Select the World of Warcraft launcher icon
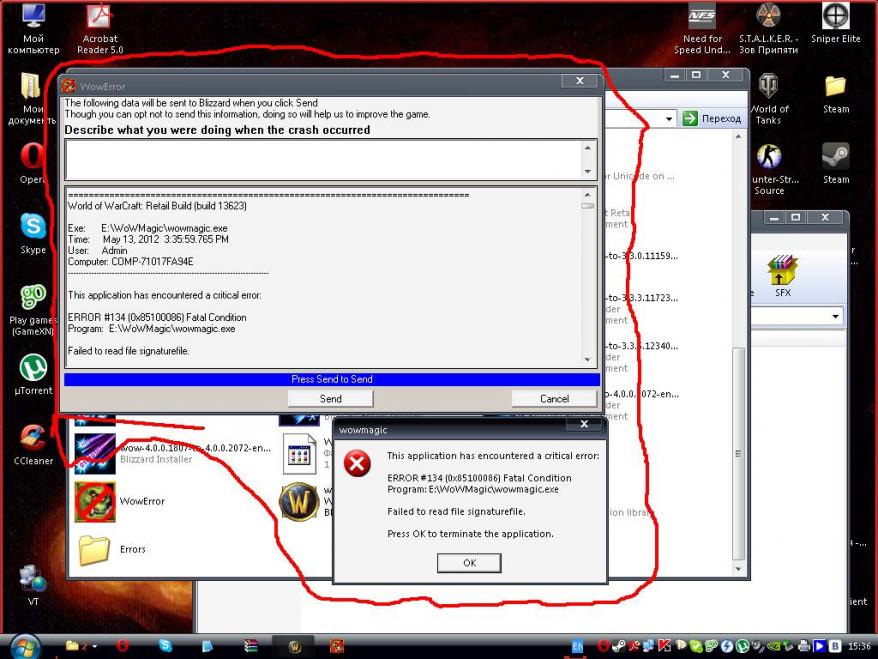 [299, 502]
